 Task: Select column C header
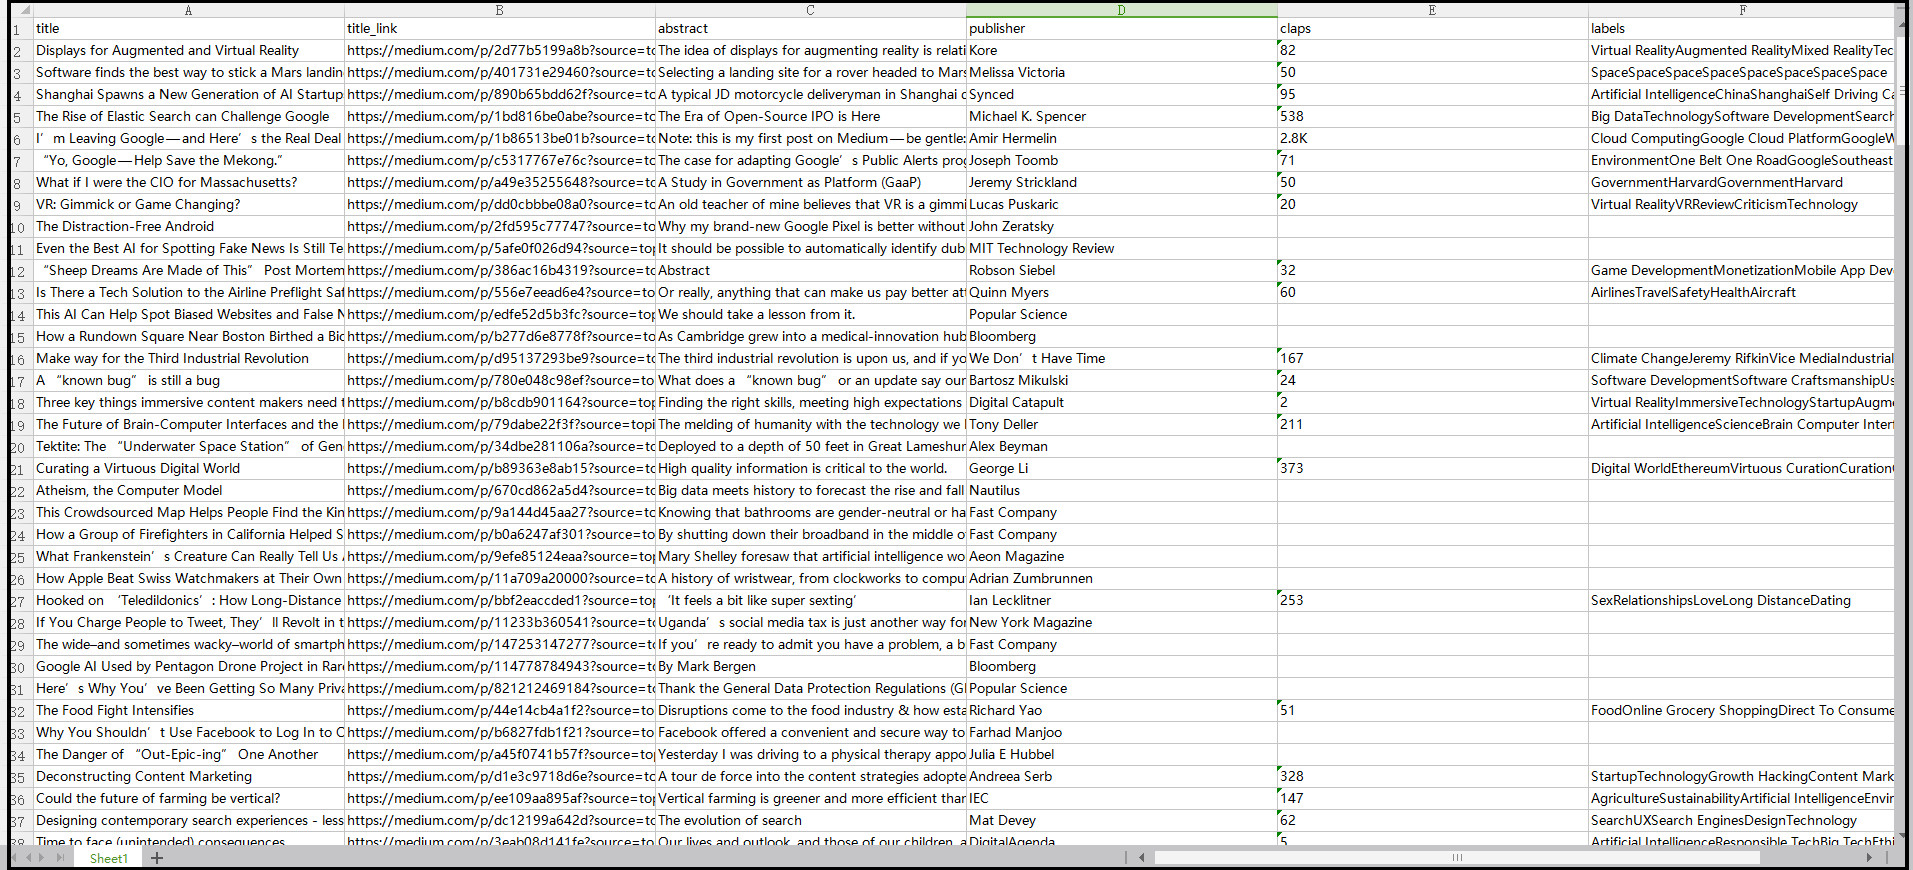tap(810, 10)
